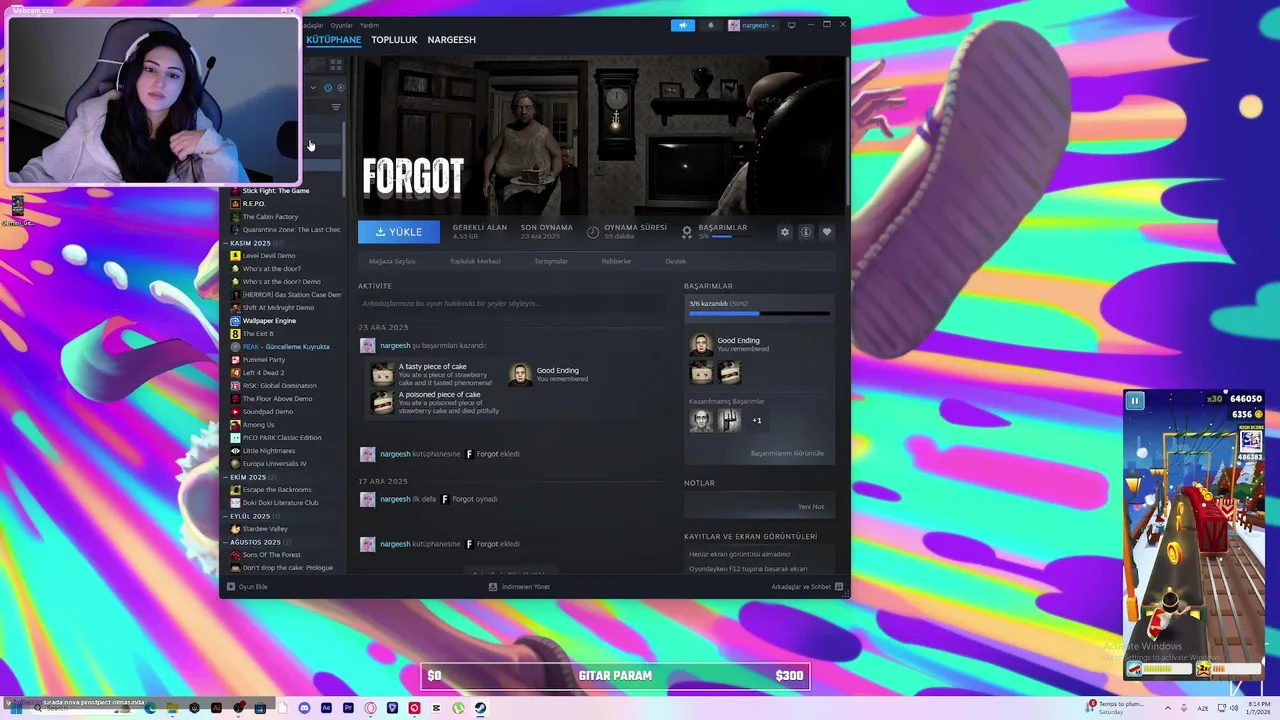
Task: Open Discord from the Windows taskbar
Action: coord(304,708)
